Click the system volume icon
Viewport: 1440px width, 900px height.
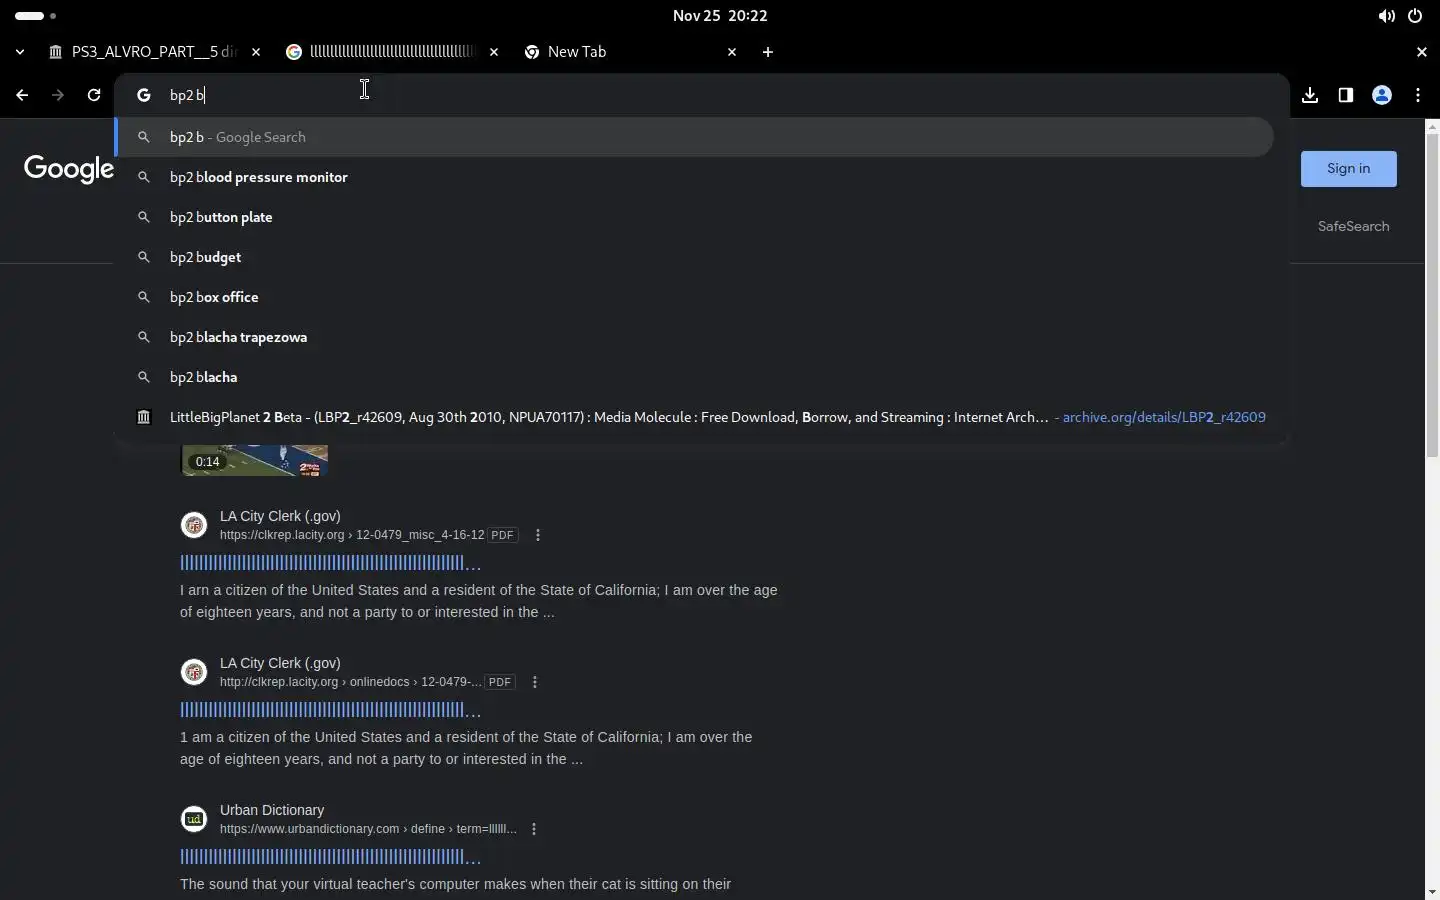[1386, 16]
